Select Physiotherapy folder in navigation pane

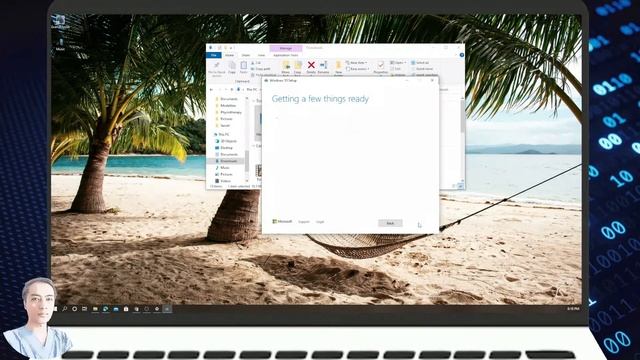229,112
